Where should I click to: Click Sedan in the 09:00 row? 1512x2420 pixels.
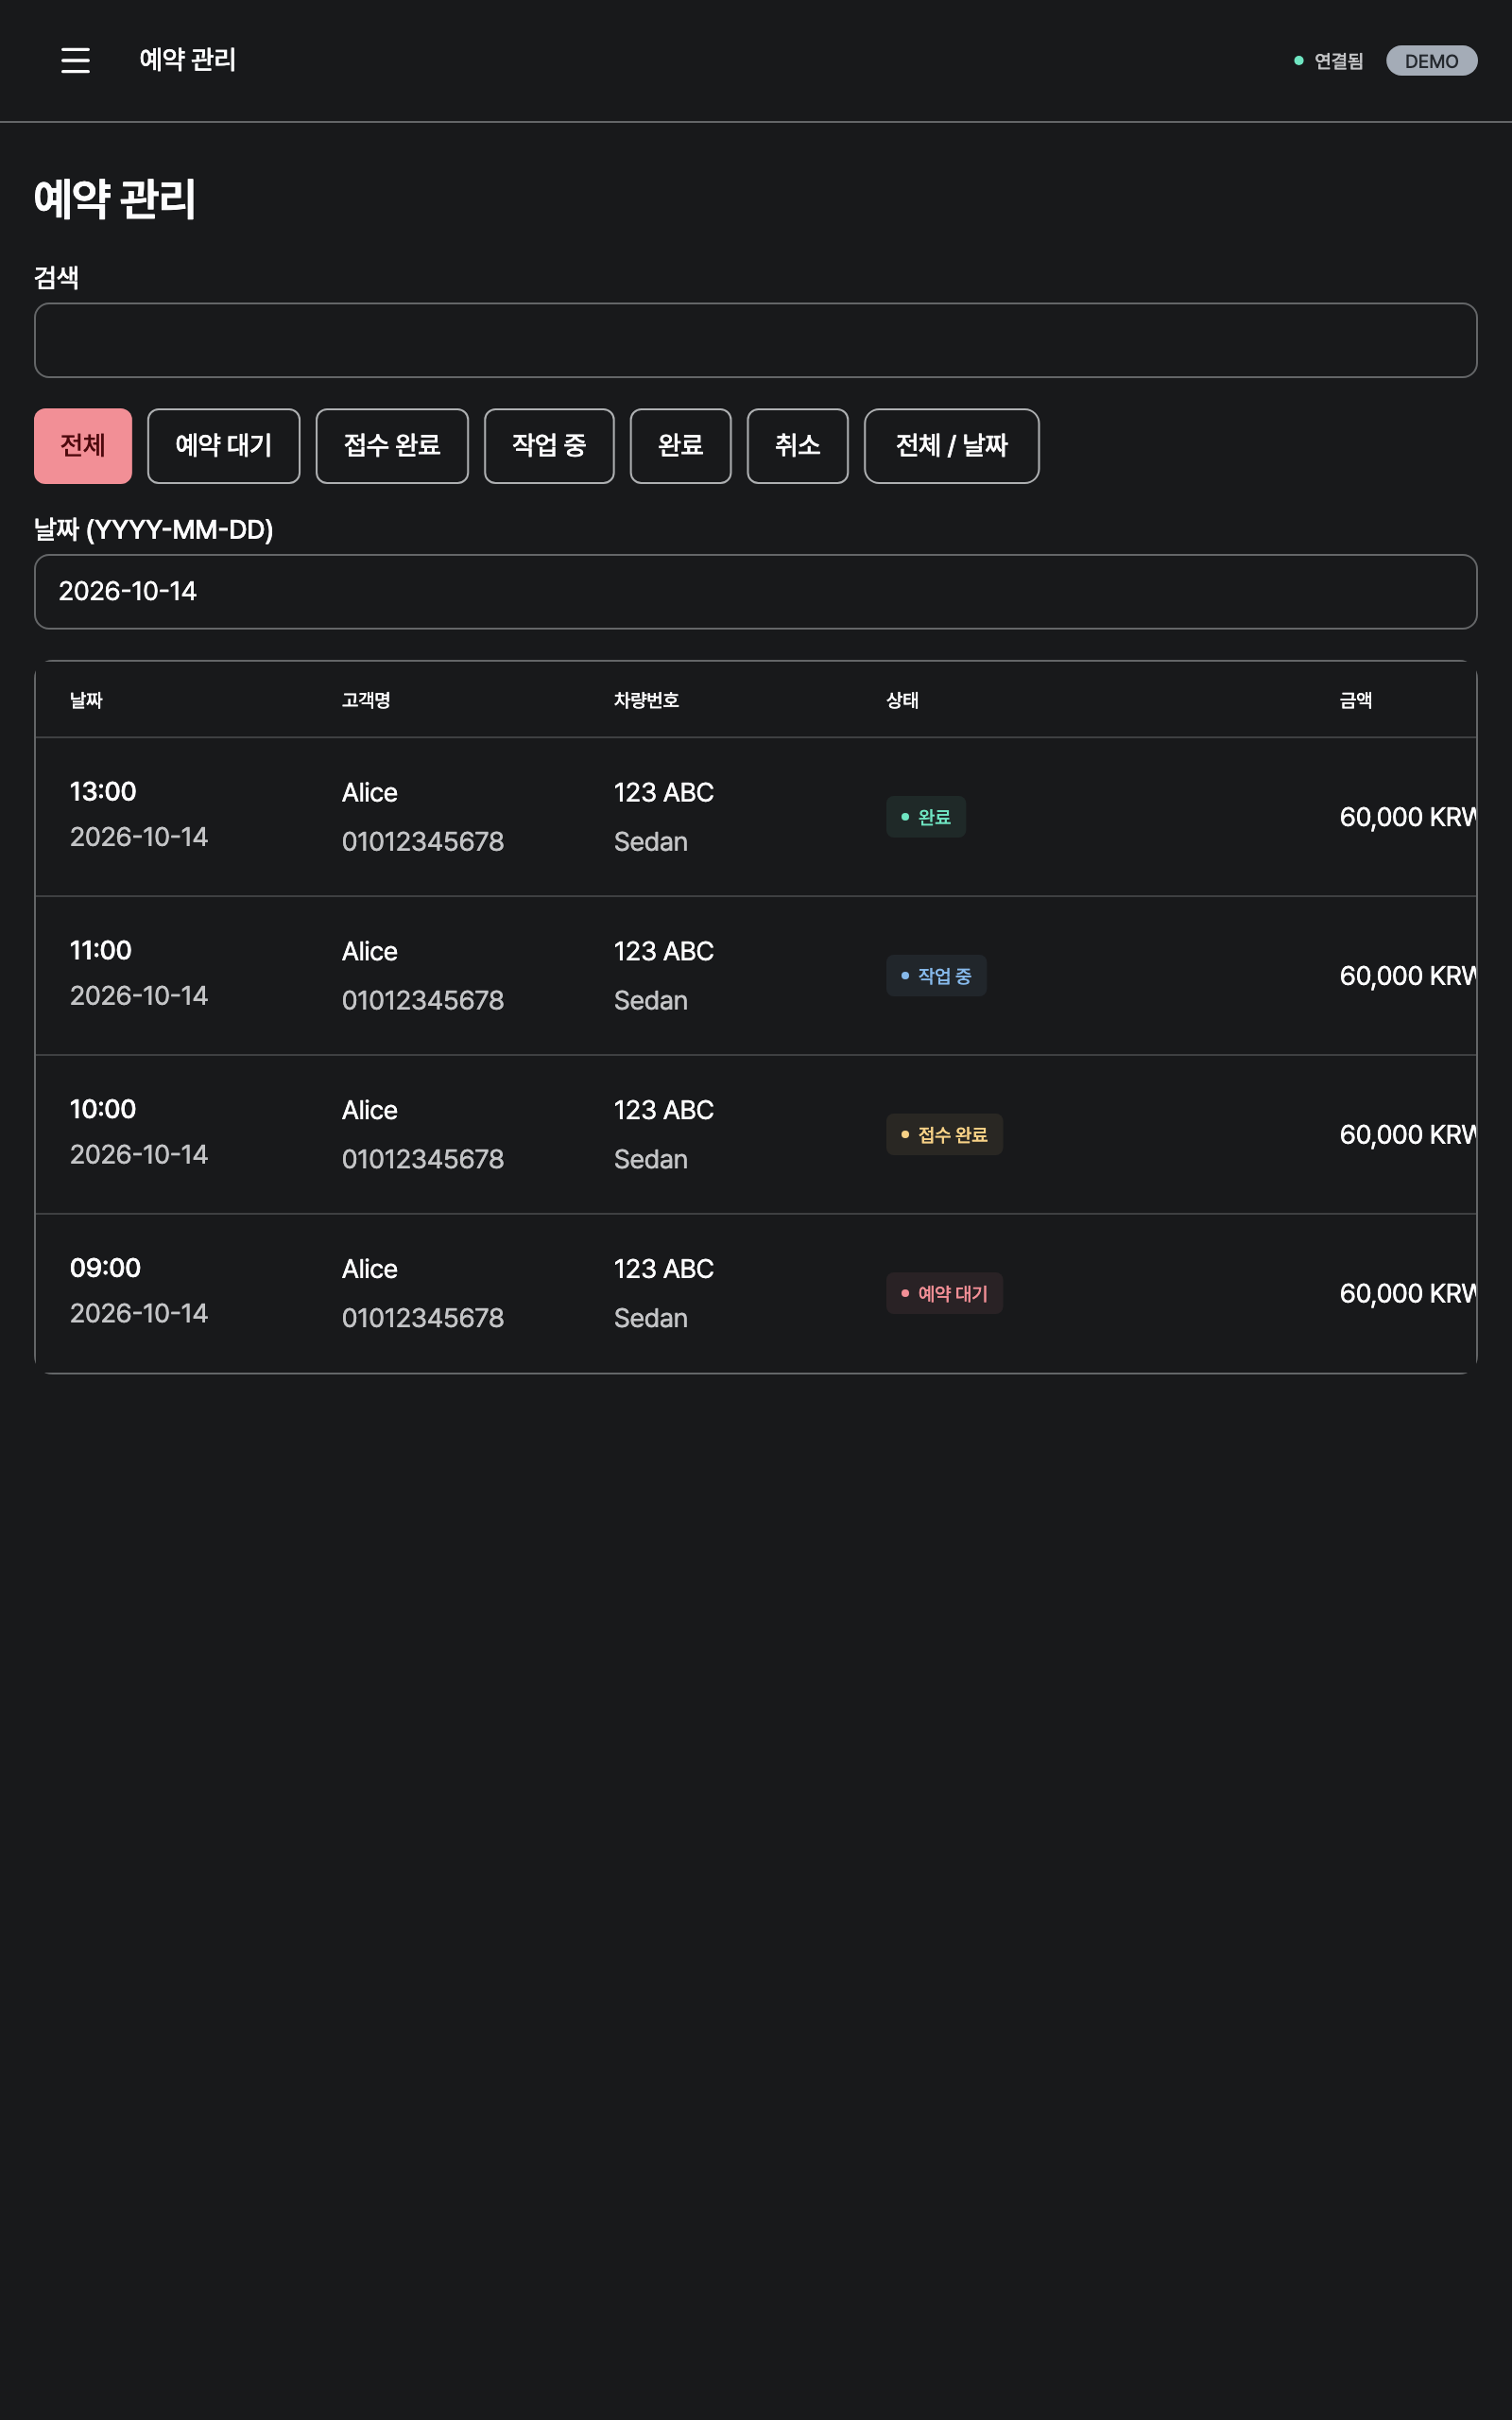651,1319
